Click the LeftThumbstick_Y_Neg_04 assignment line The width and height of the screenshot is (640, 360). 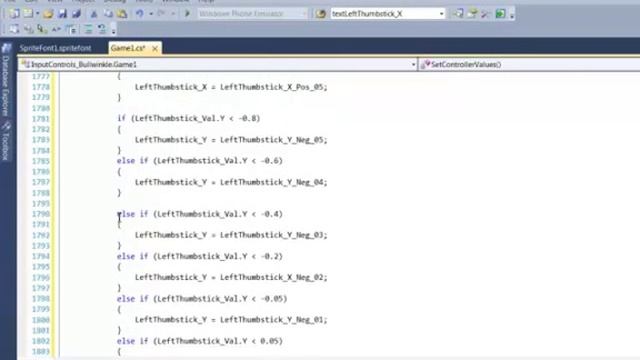tap(231, 182)
